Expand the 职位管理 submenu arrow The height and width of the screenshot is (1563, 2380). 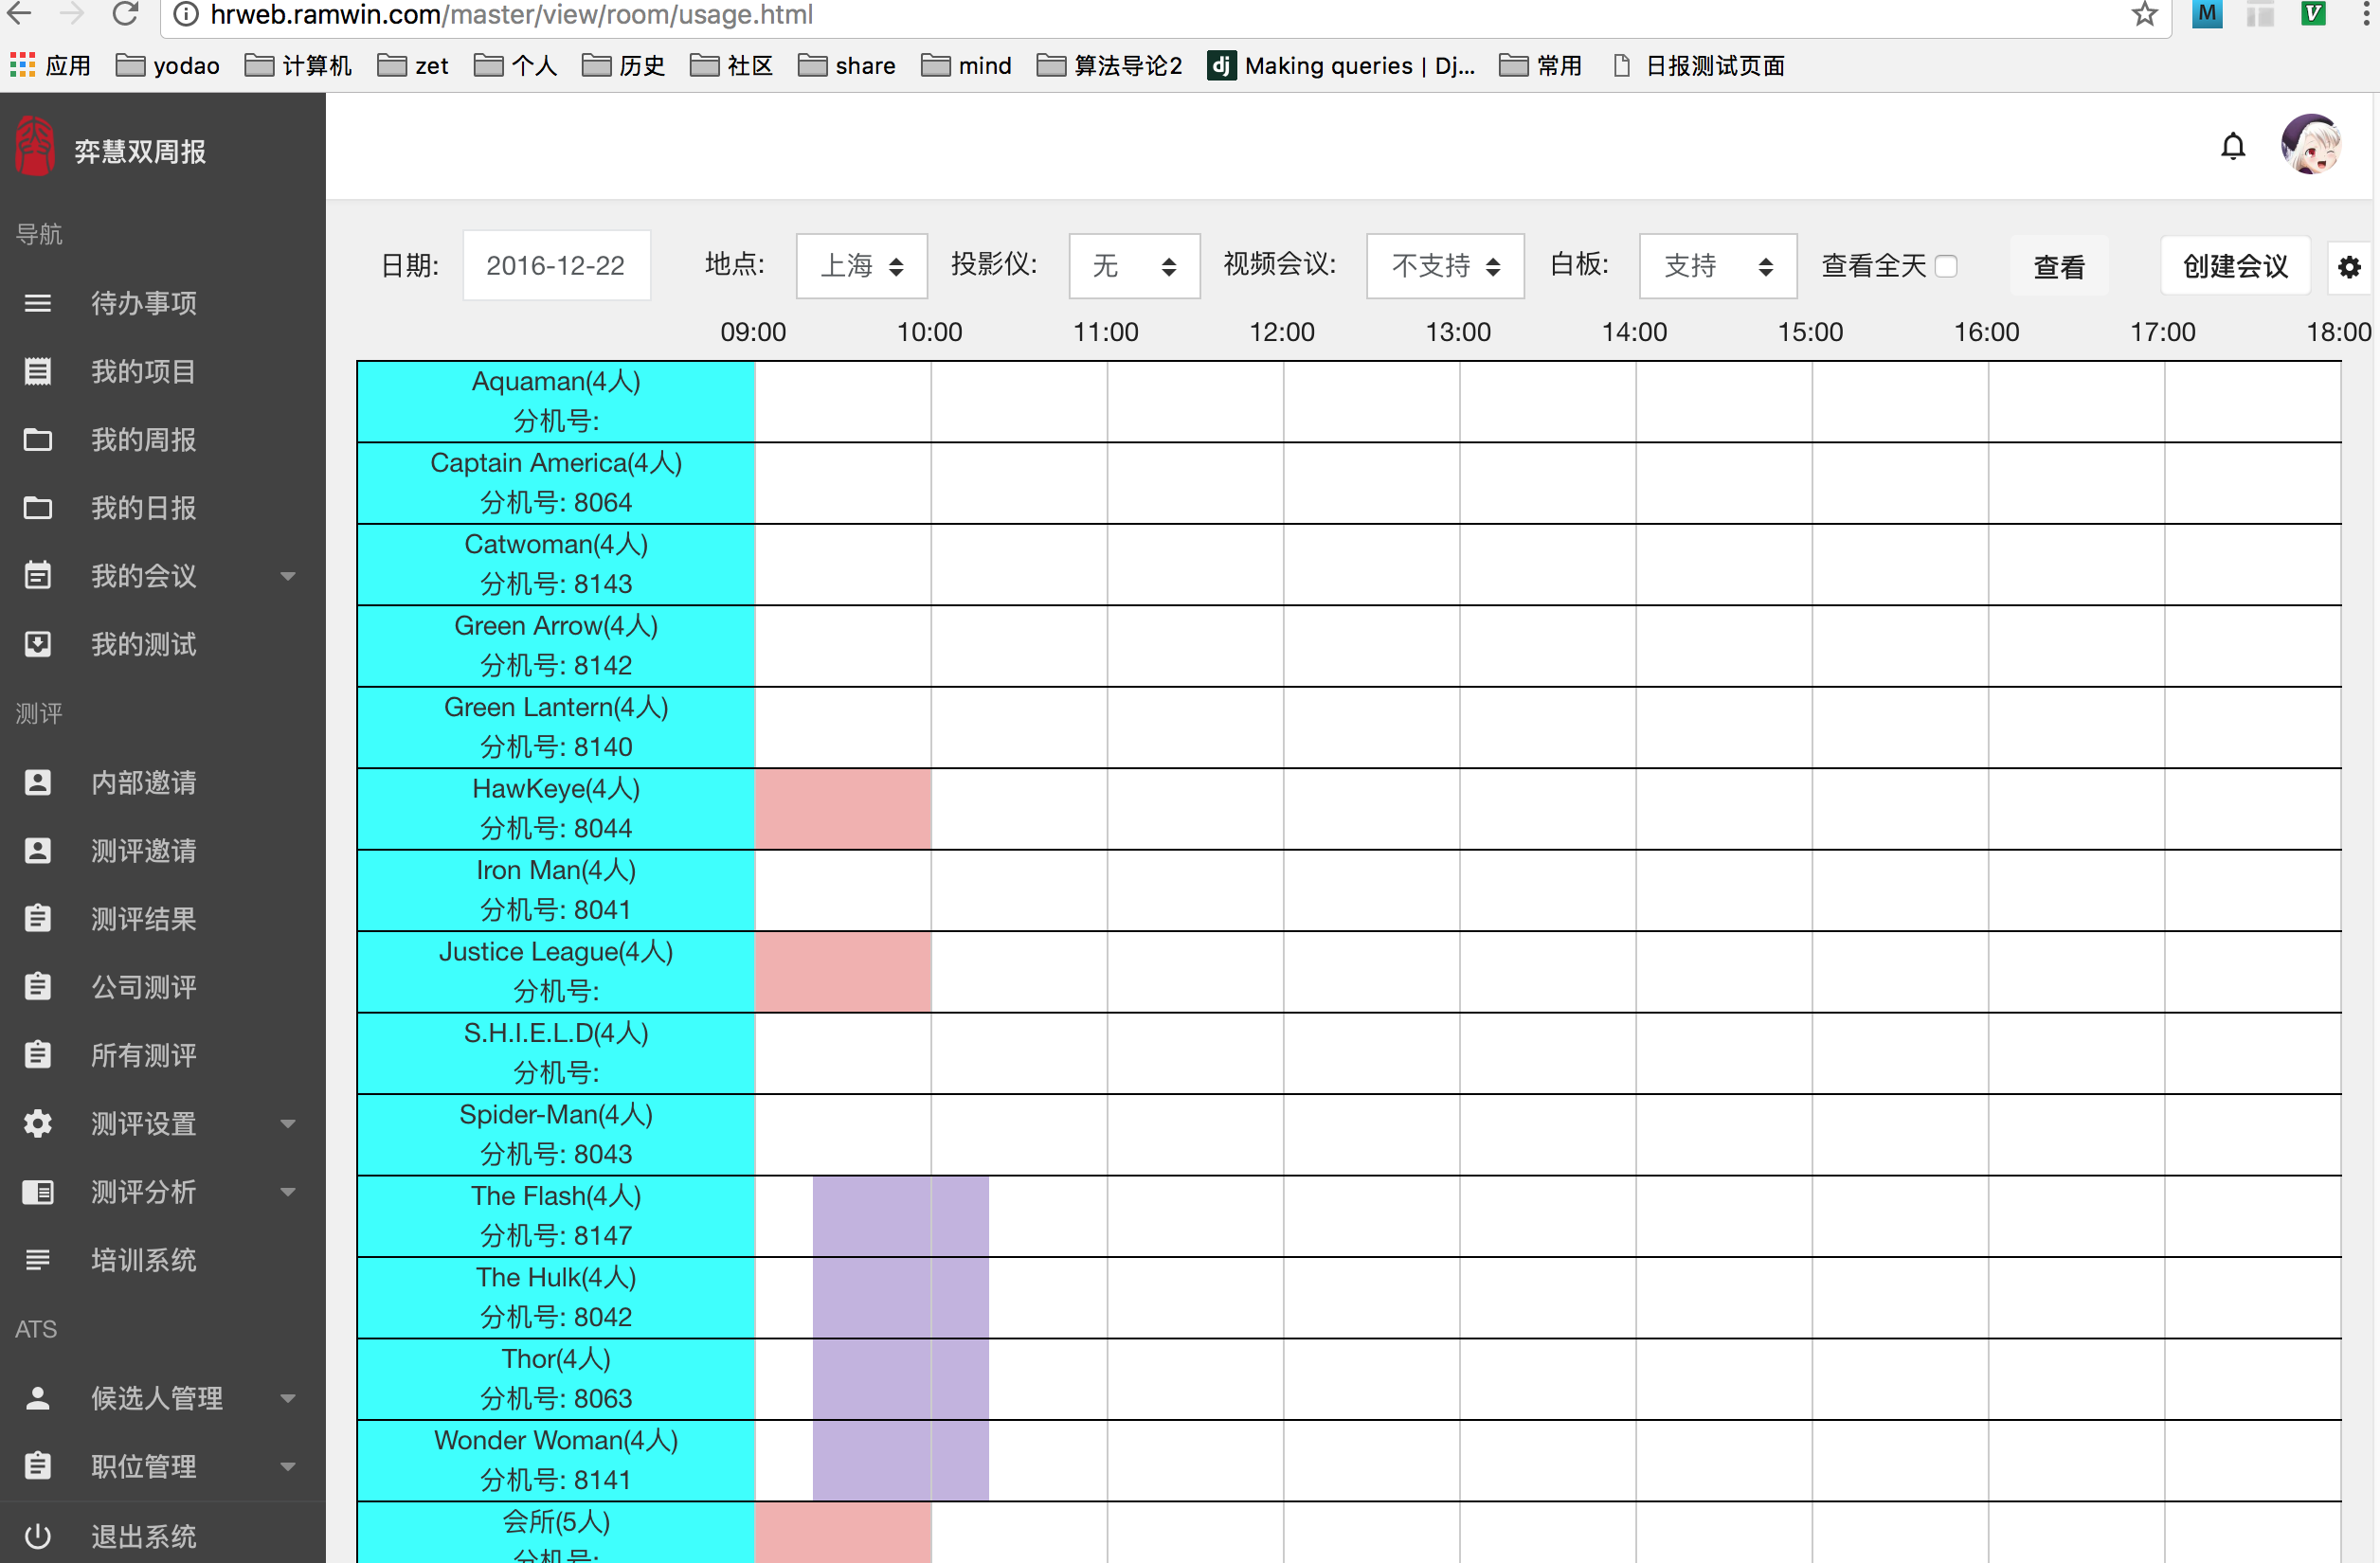pyautogui.click(x=288, y=1467)
